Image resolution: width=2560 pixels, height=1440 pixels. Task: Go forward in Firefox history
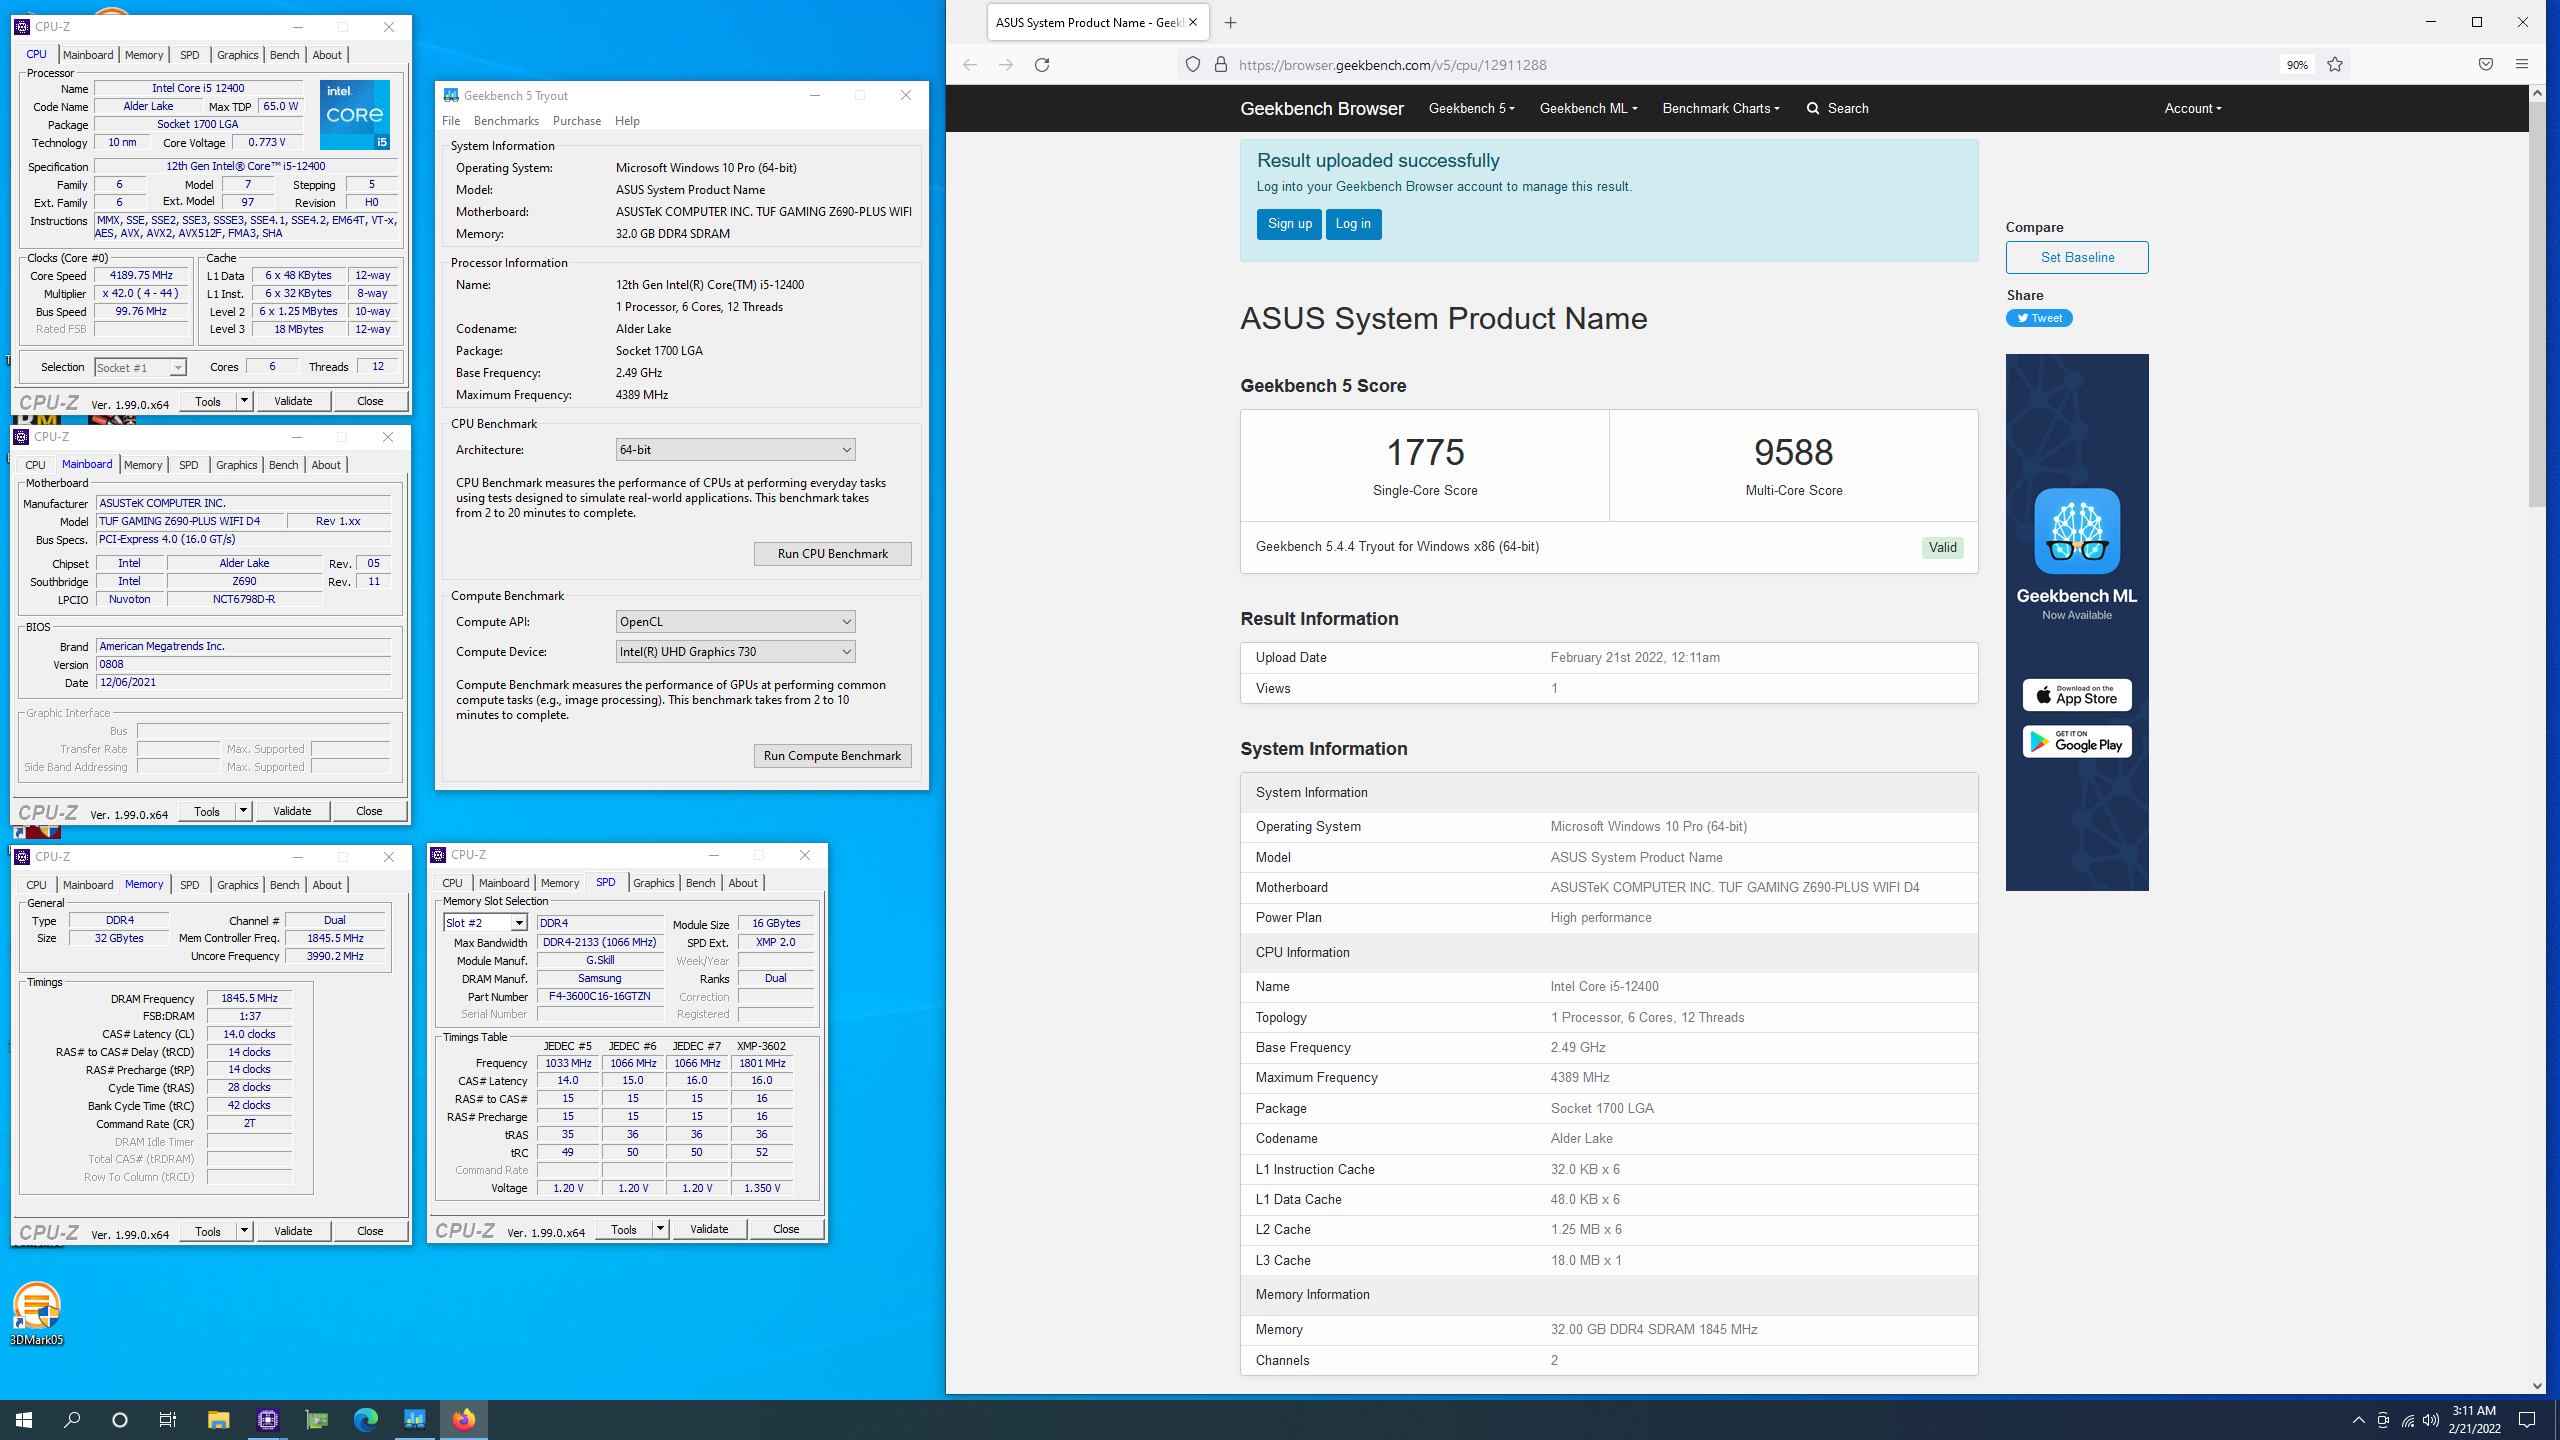click(x=1006, y=65)
